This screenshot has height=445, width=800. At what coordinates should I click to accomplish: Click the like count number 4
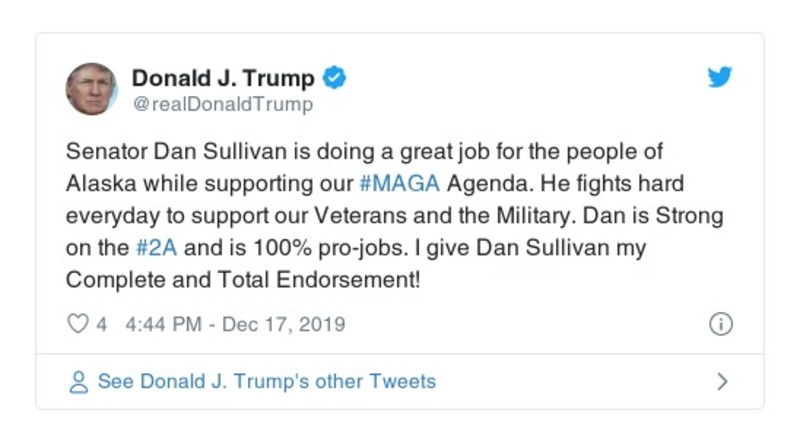(101, 324)
